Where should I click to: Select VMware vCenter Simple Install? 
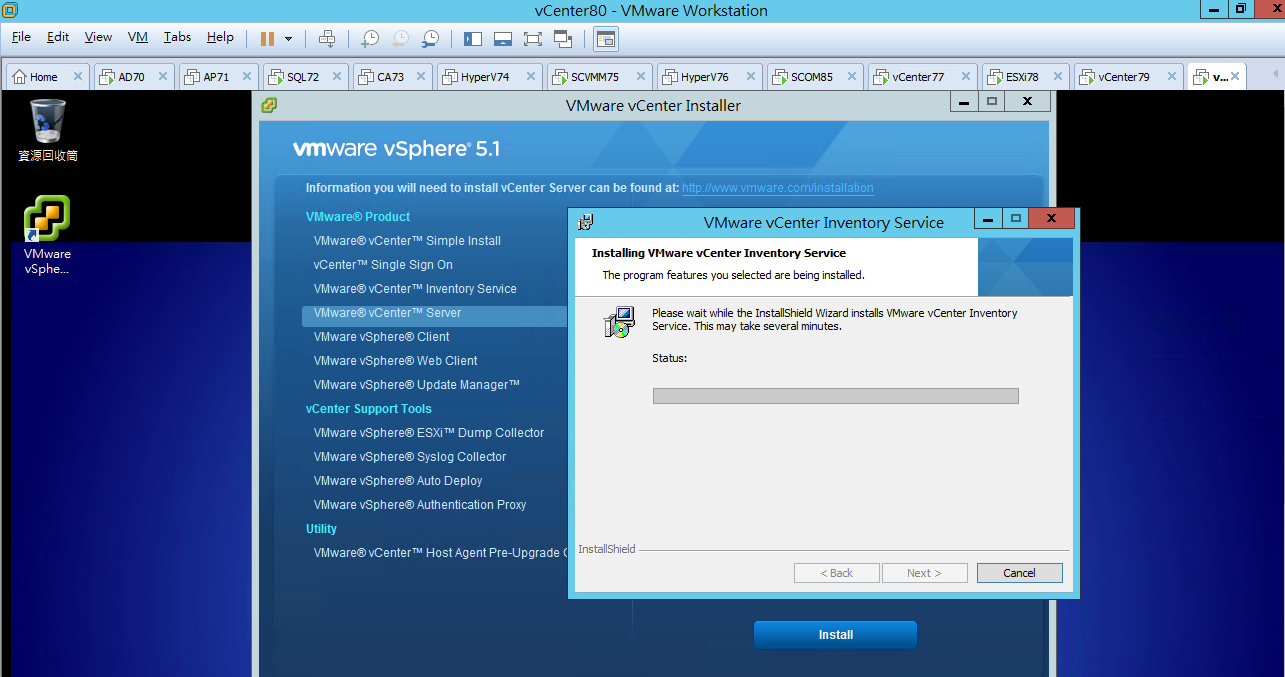click(x=407, y=241)
